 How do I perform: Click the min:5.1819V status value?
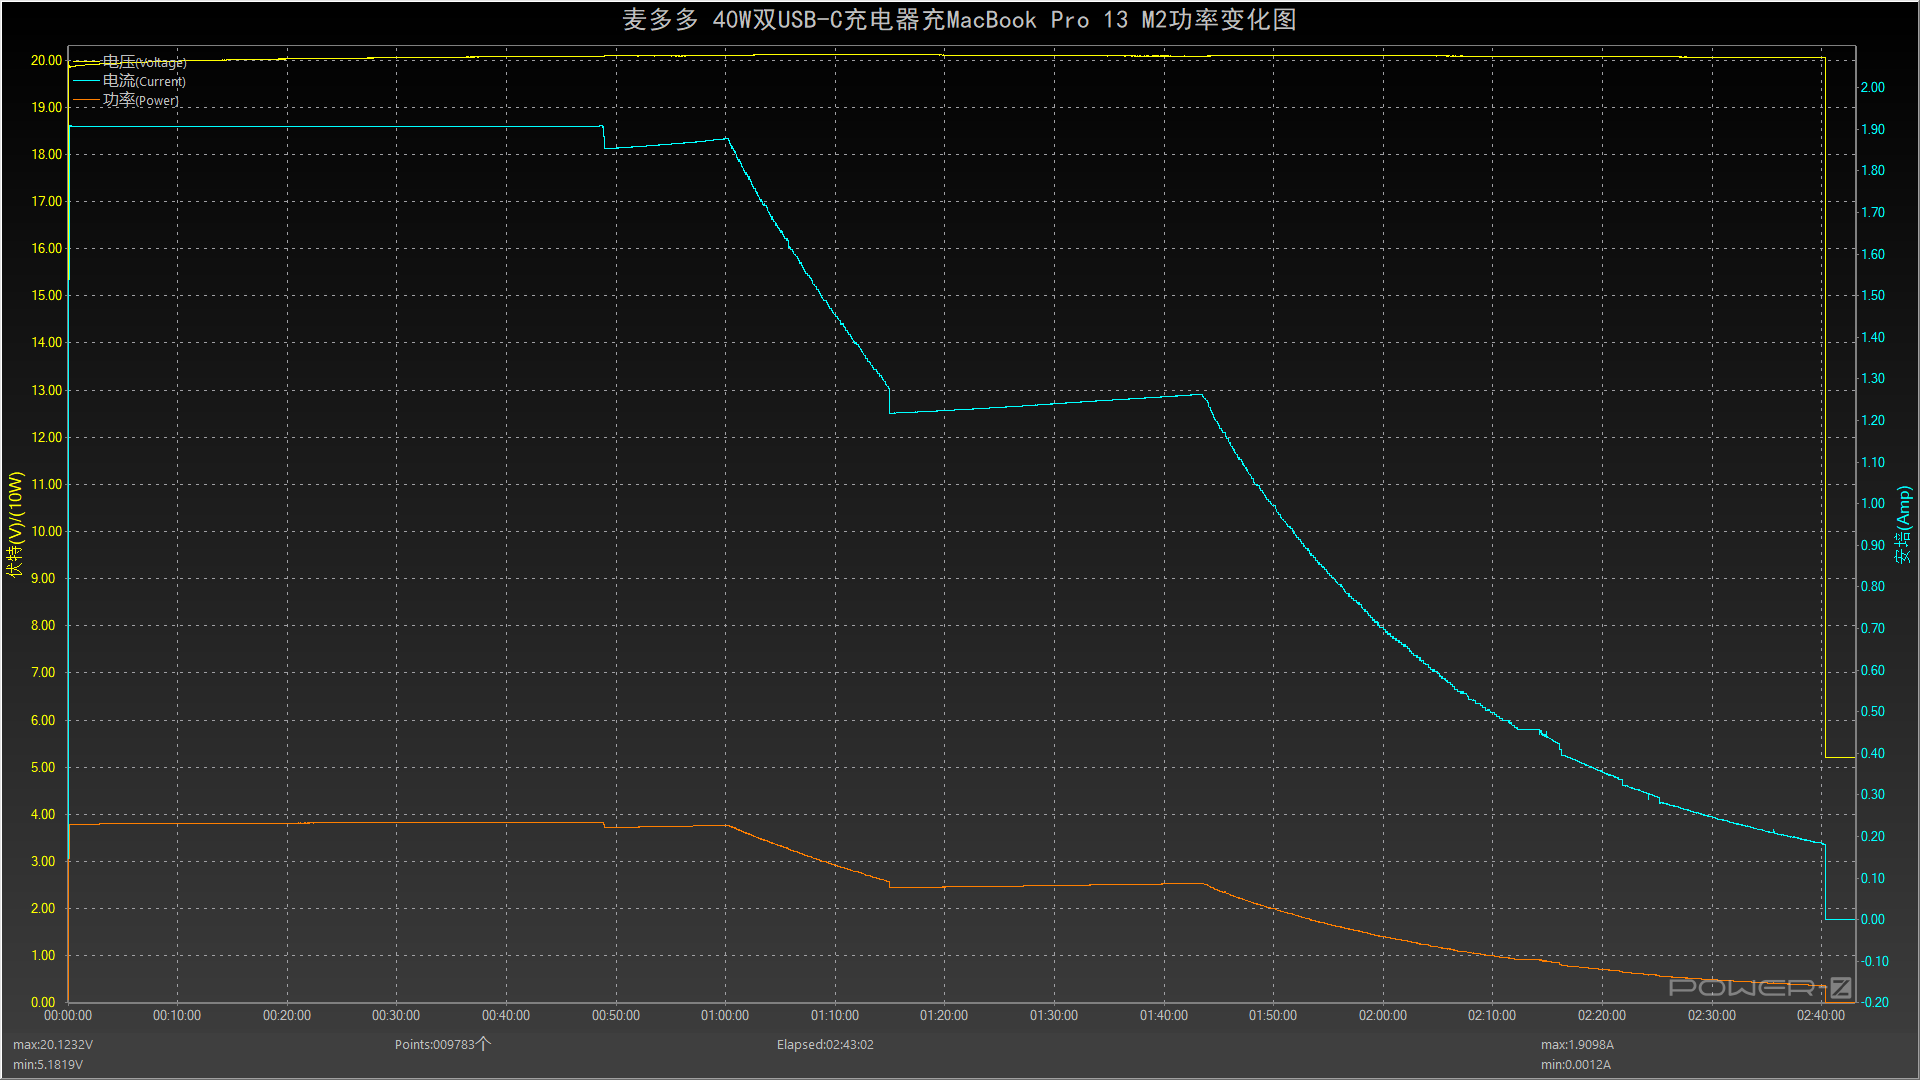pyautogui.click(x=48, y=1064)
